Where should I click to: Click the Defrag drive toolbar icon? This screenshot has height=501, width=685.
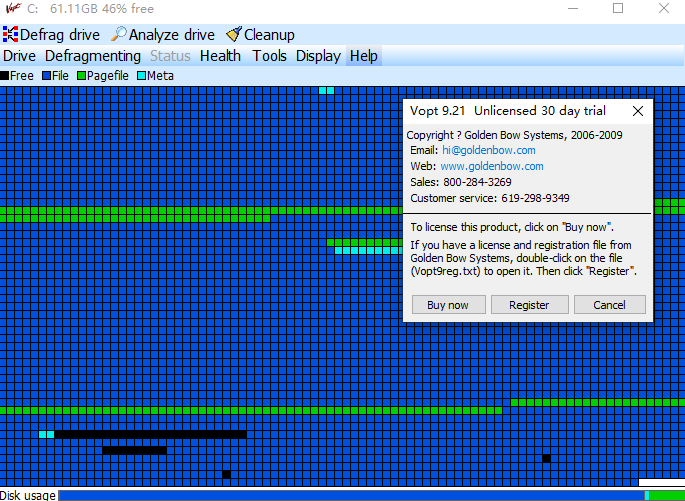(x=11, y=35)
